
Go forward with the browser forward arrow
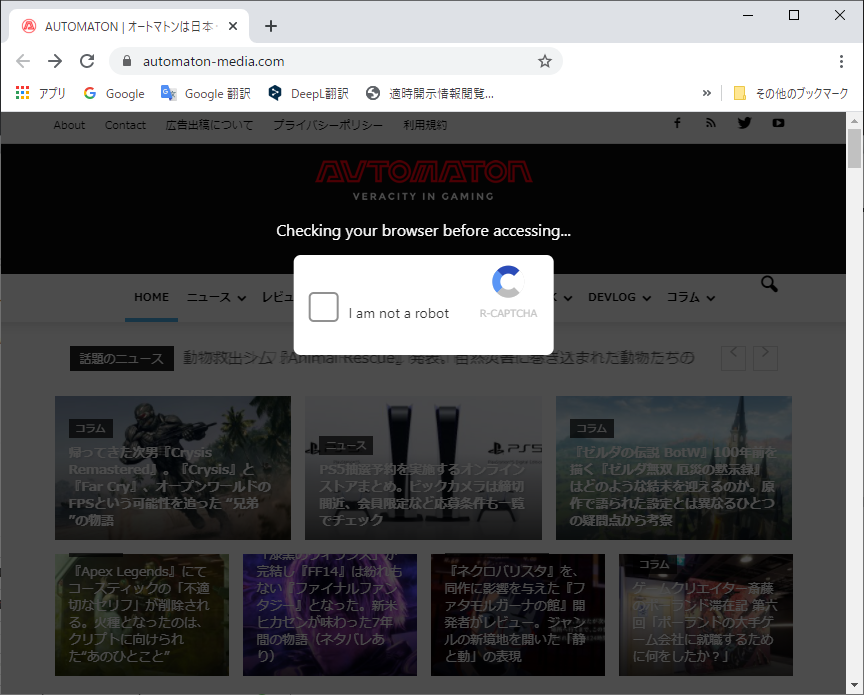click(x=55, y=61)
